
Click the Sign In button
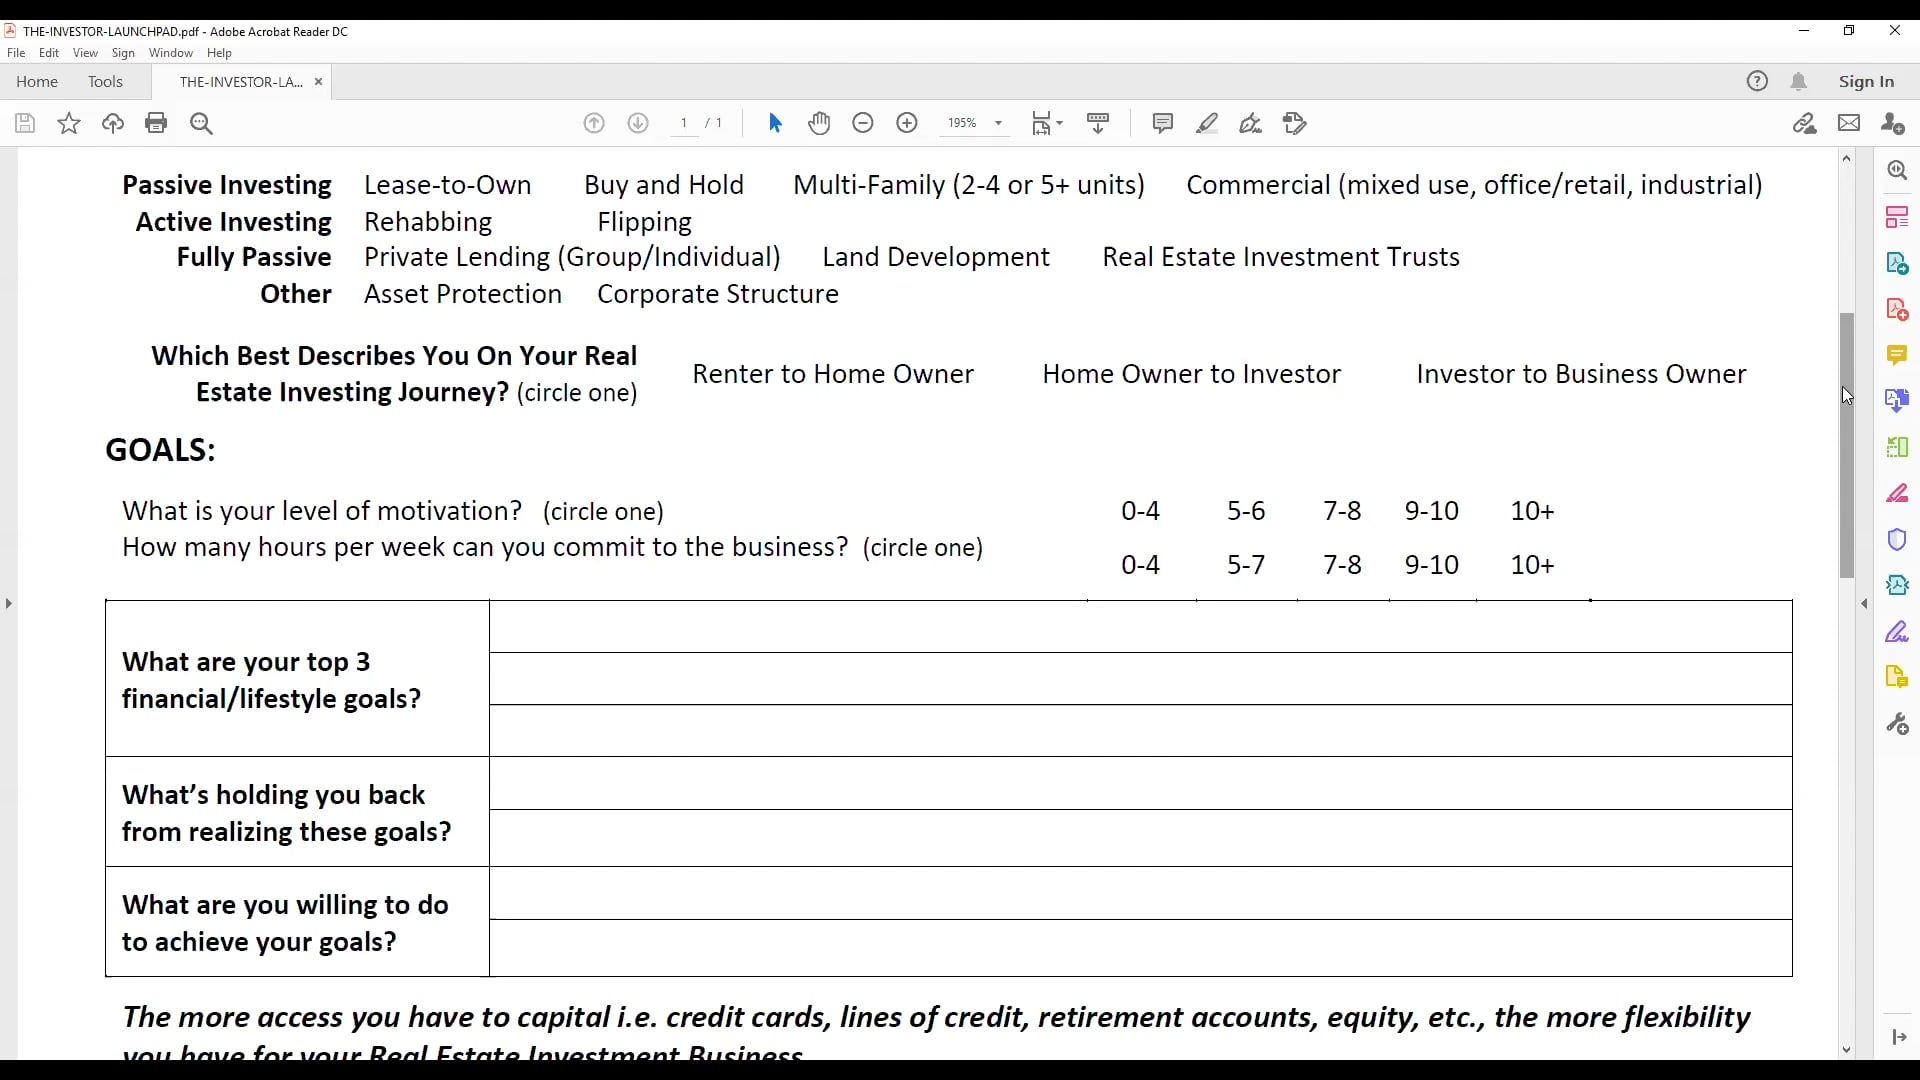point(1866,82)
